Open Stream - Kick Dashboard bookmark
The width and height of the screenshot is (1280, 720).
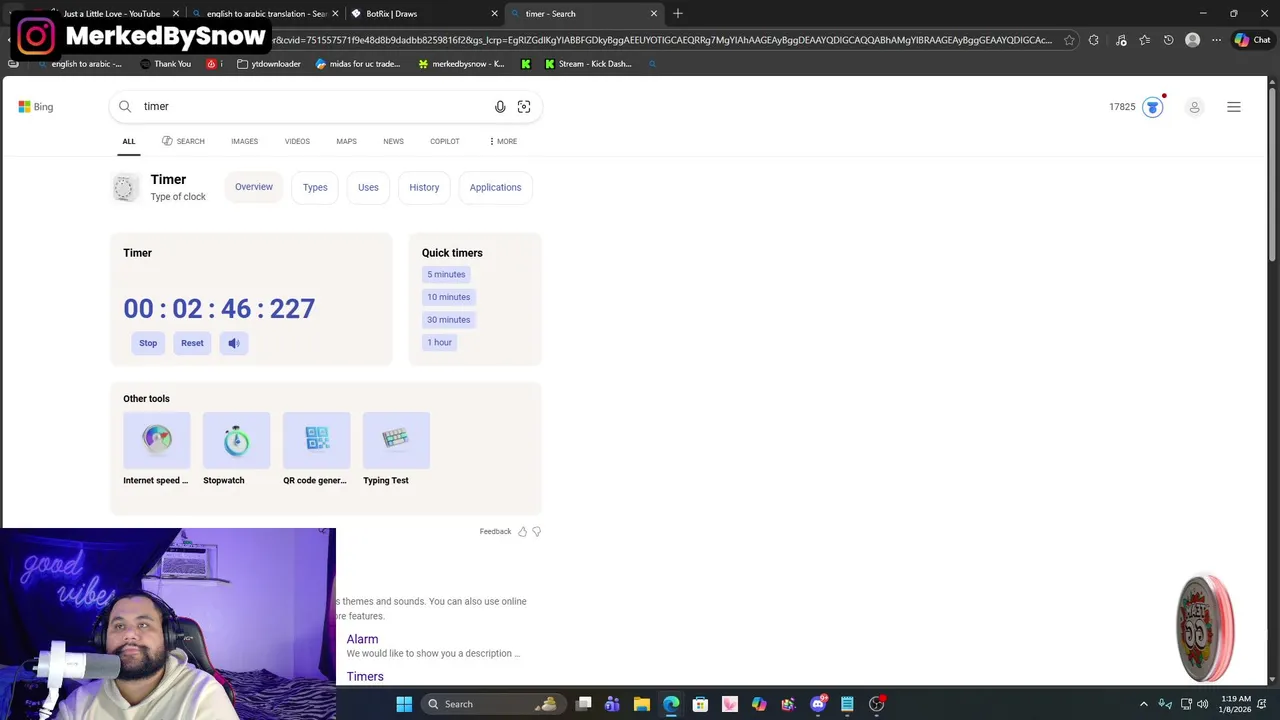(x=588, y=64)
